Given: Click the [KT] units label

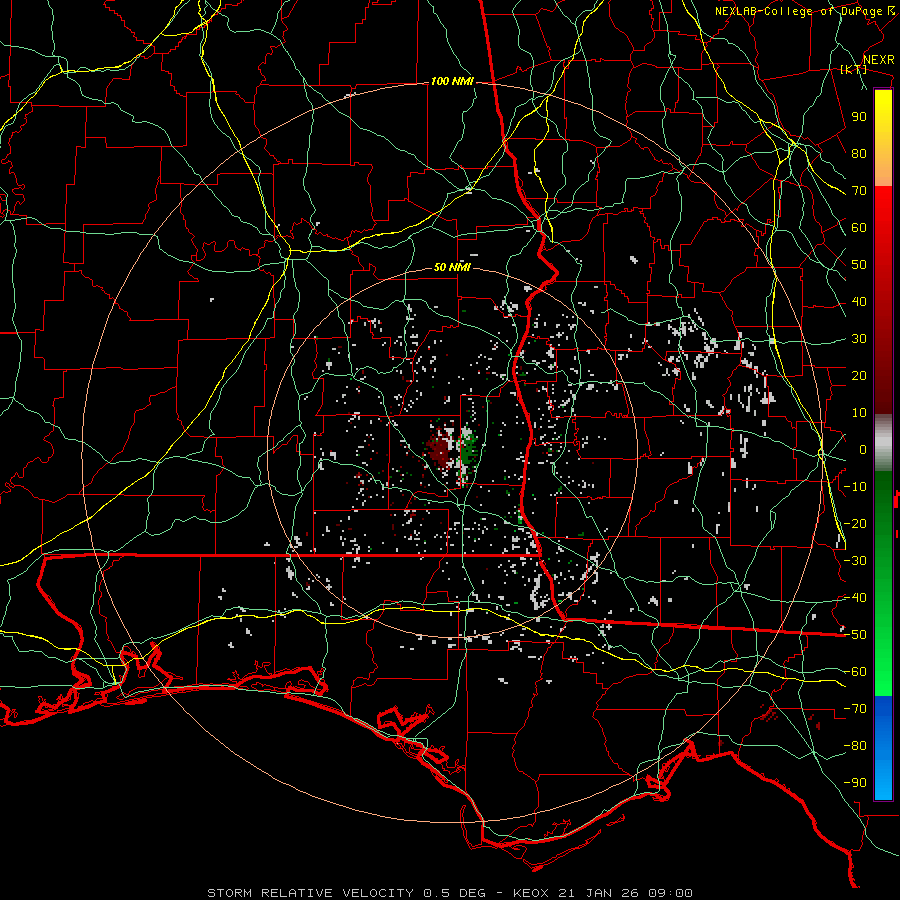Looking at the screenshot, I should coord(854,69).
